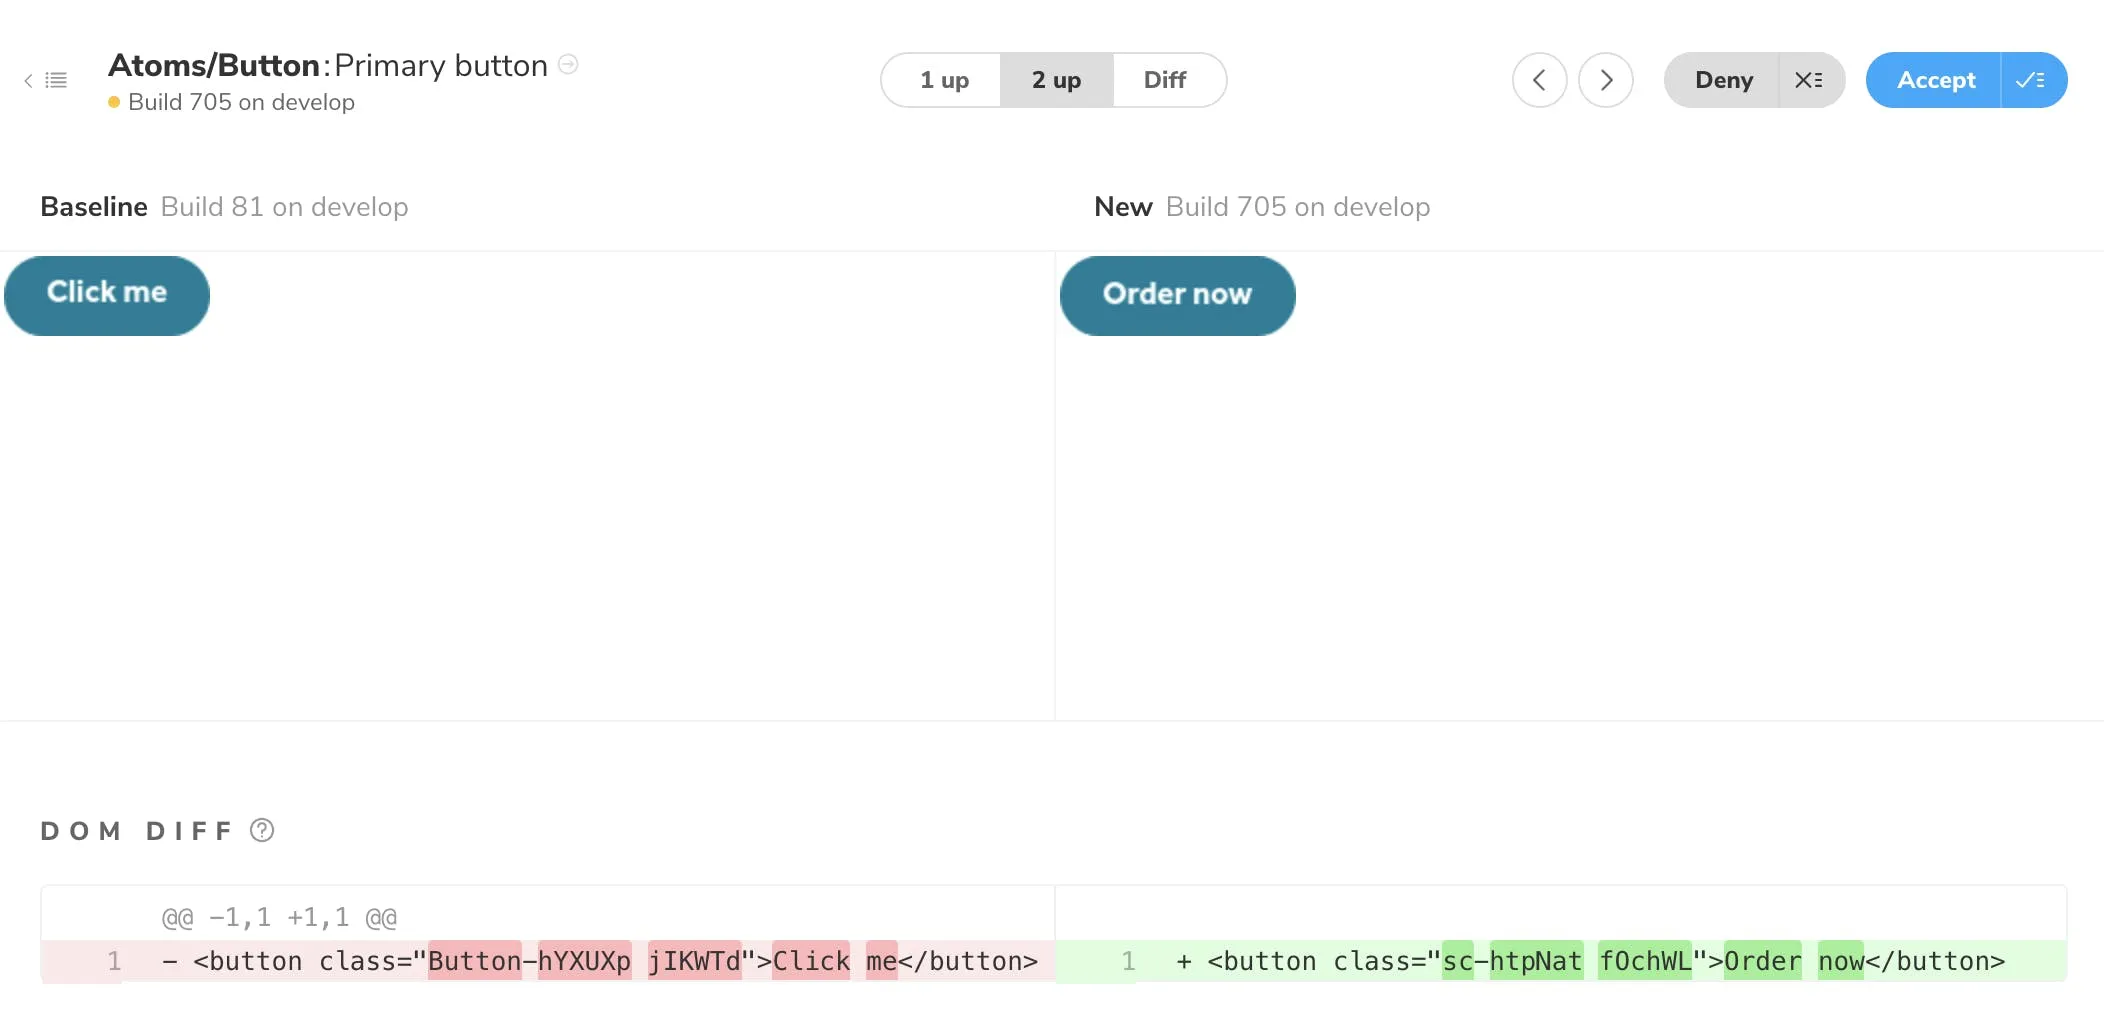This screenshot has width=2104, height=1016.
Task: Advance to the next snapshot
Action: tap(1605, 80)
